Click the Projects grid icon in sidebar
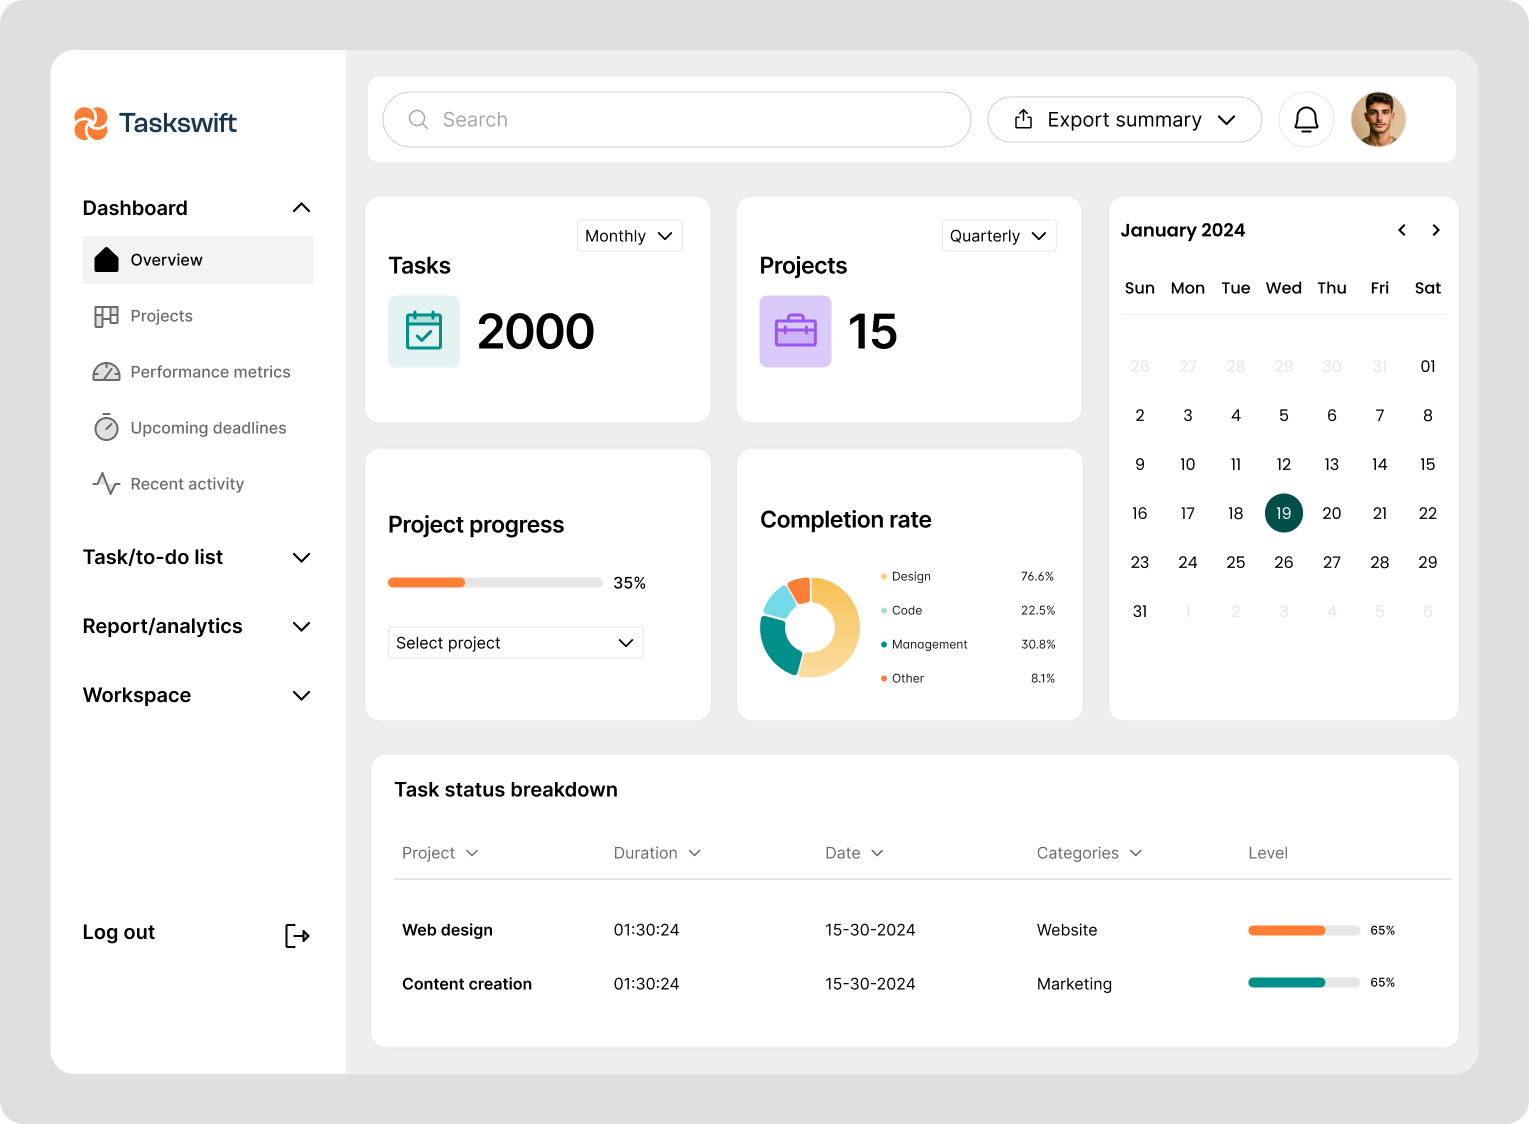 [106, 315]
